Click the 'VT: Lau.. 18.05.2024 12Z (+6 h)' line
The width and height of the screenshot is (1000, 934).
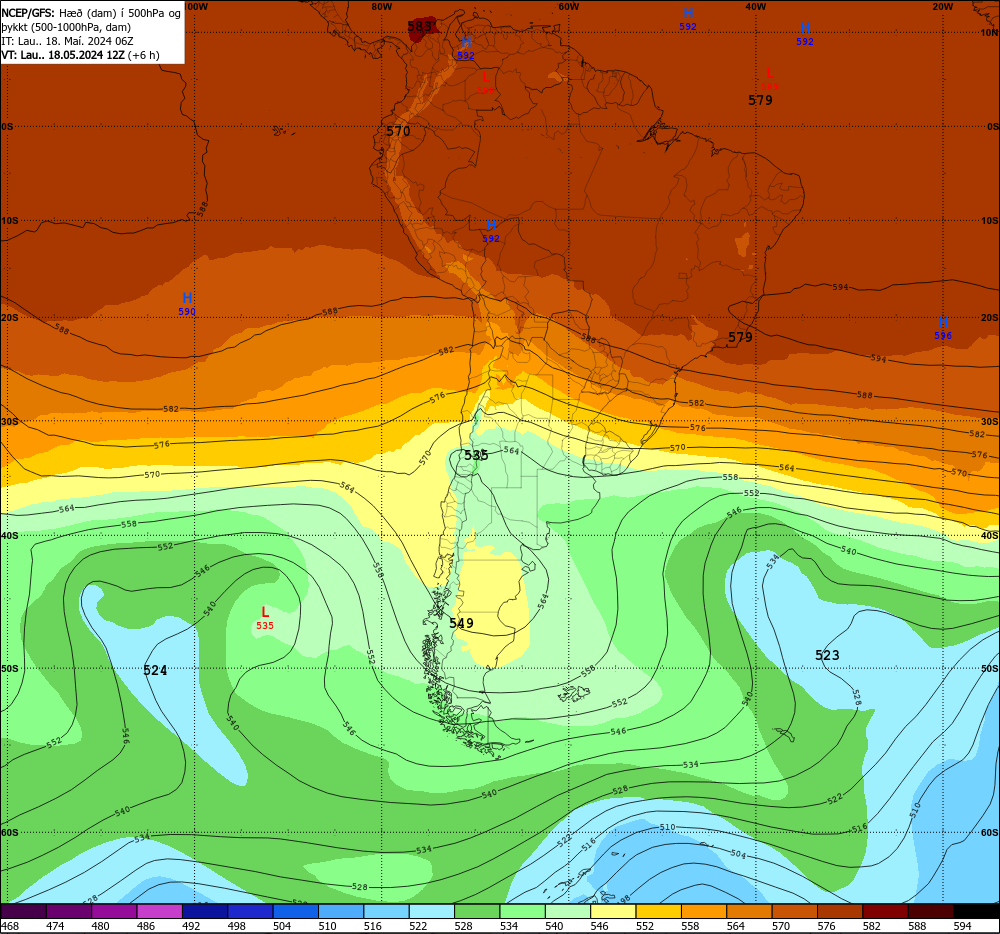80,55
